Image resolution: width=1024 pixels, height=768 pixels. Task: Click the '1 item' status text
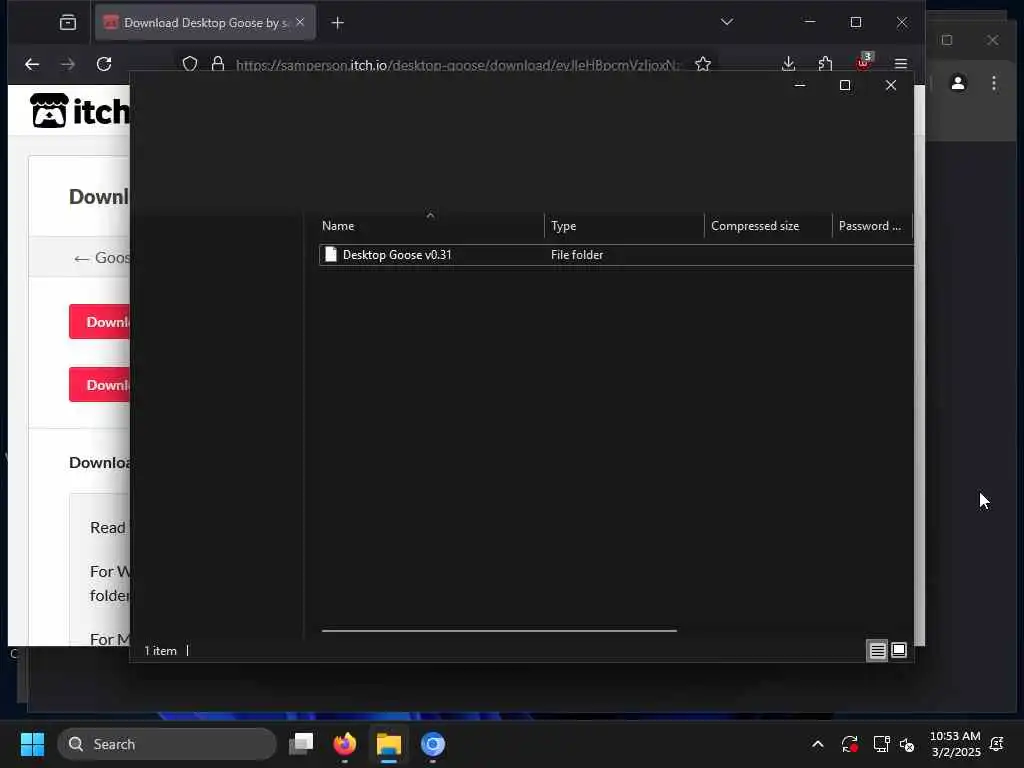coord(160,651)
